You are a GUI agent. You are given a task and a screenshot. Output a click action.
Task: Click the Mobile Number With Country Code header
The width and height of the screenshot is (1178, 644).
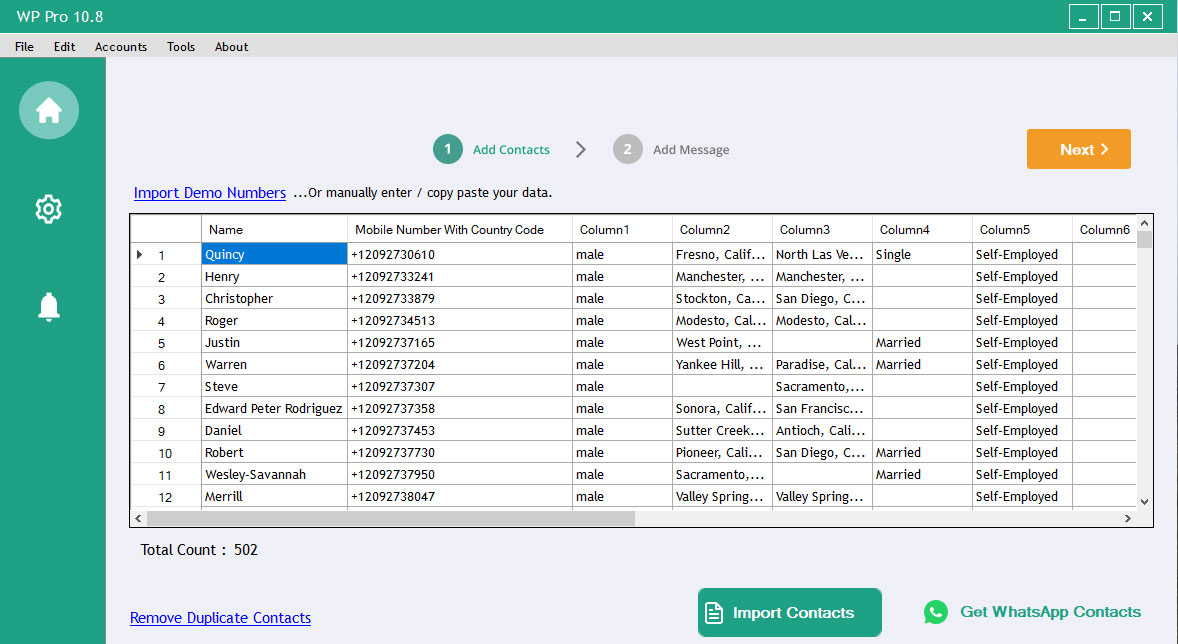coord(460,230)
